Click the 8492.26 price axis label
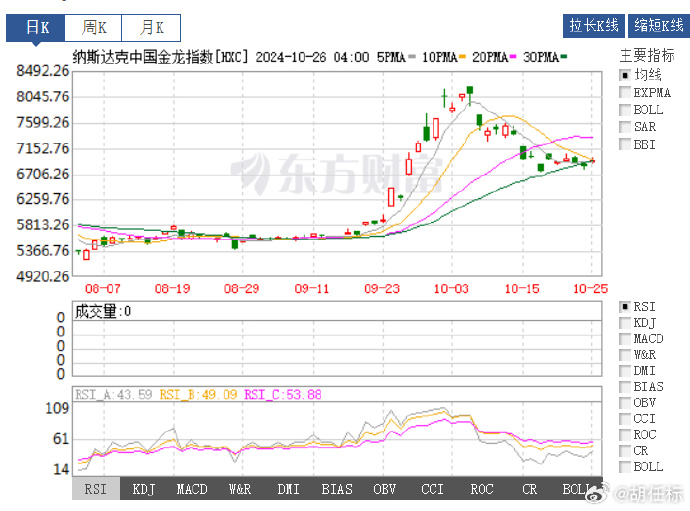Image resolution: width=690 pixels, height=511 pixels. [43, 70]
